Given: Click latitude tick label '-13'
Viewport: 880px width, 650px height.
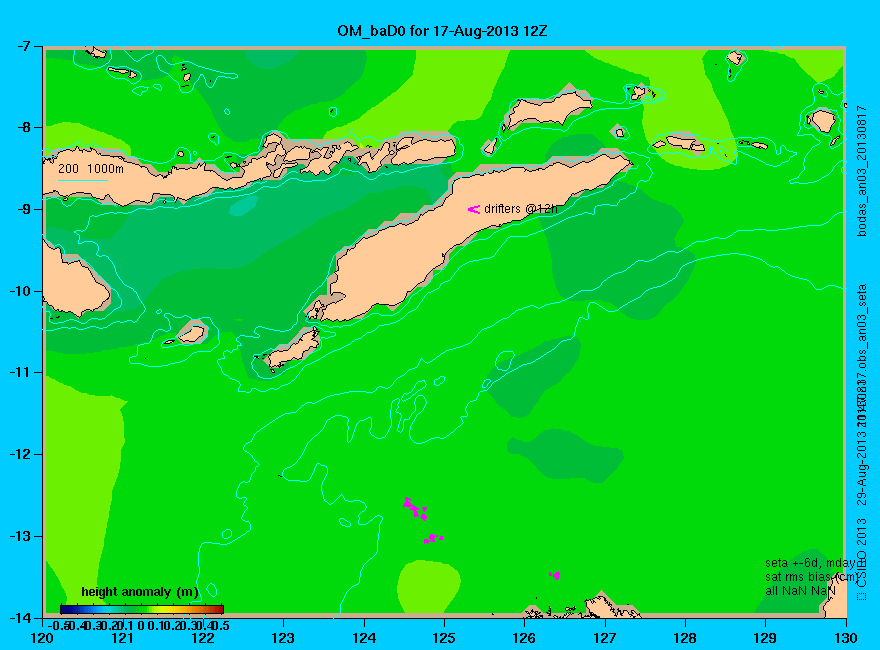Looking at the screenshot, I should (21, 536).
